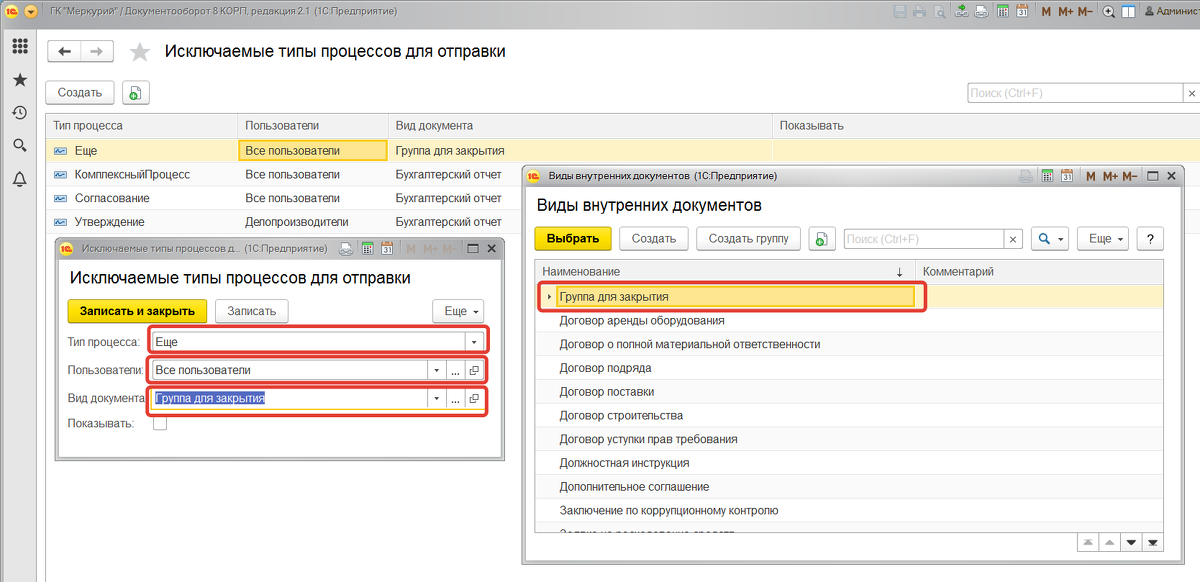This screenshot has height=582, width=1200.
Task: Open history clock icon in left sidebar
Action: point(19,112)
